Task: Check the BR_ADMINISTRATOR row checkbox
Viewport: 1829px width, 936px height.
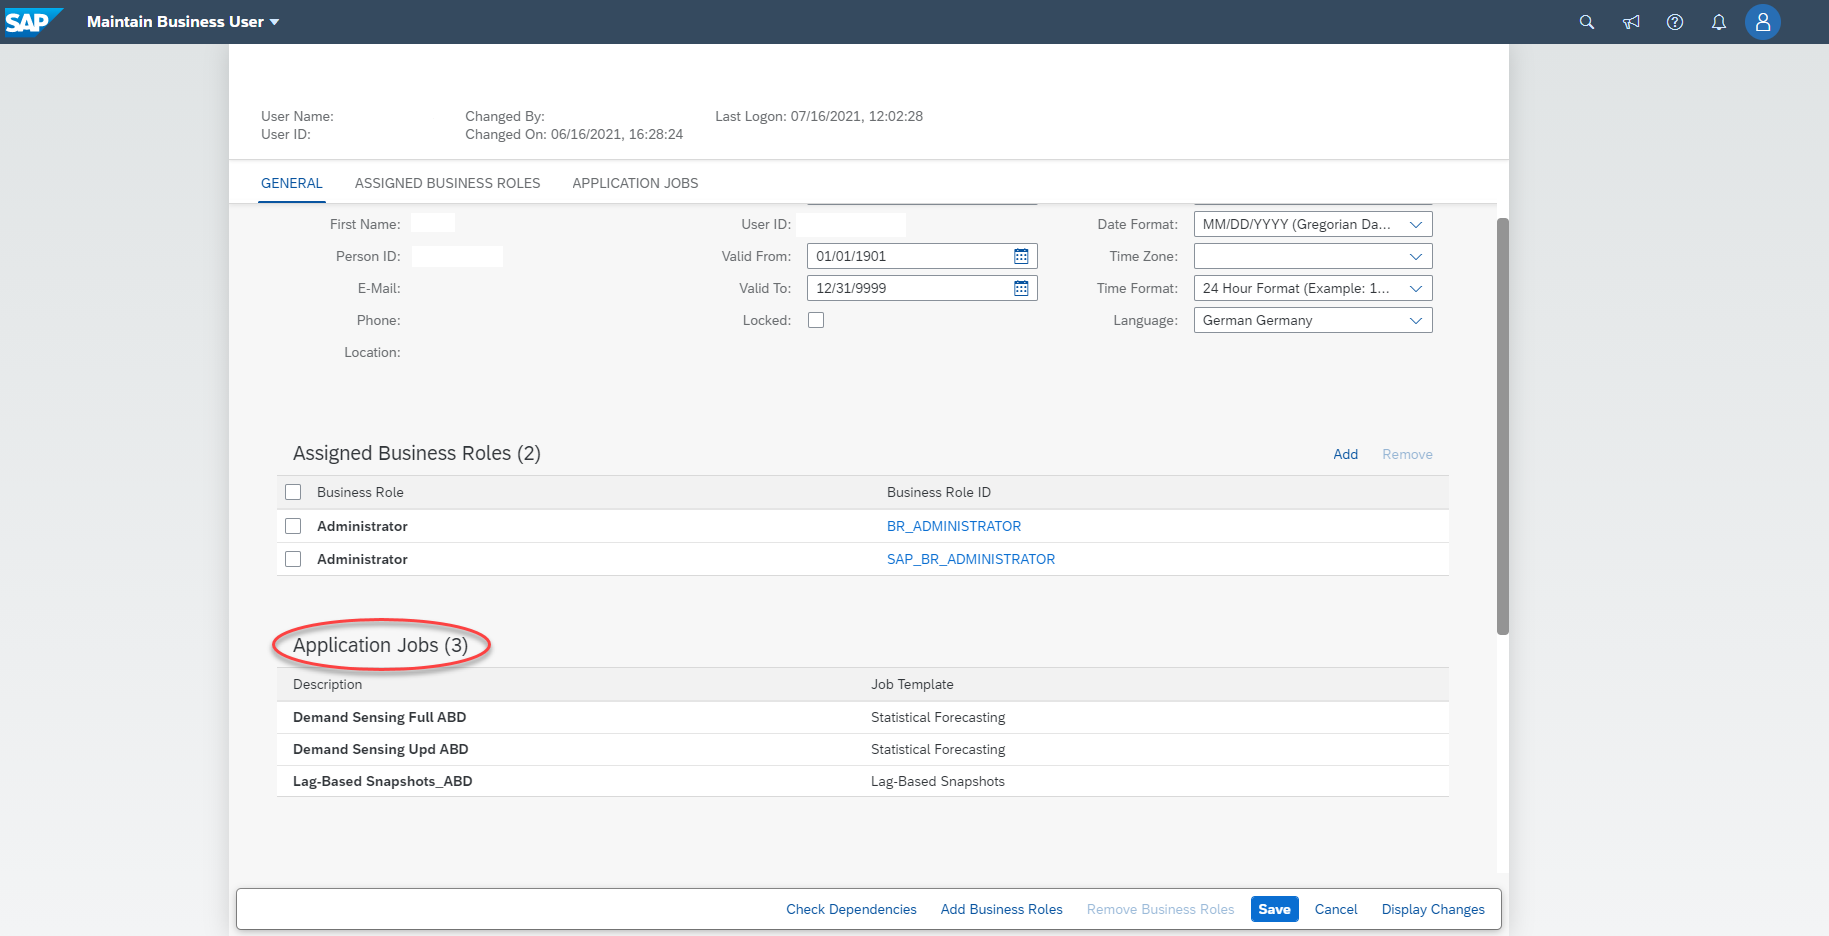Action: click(x=293, y=526)
